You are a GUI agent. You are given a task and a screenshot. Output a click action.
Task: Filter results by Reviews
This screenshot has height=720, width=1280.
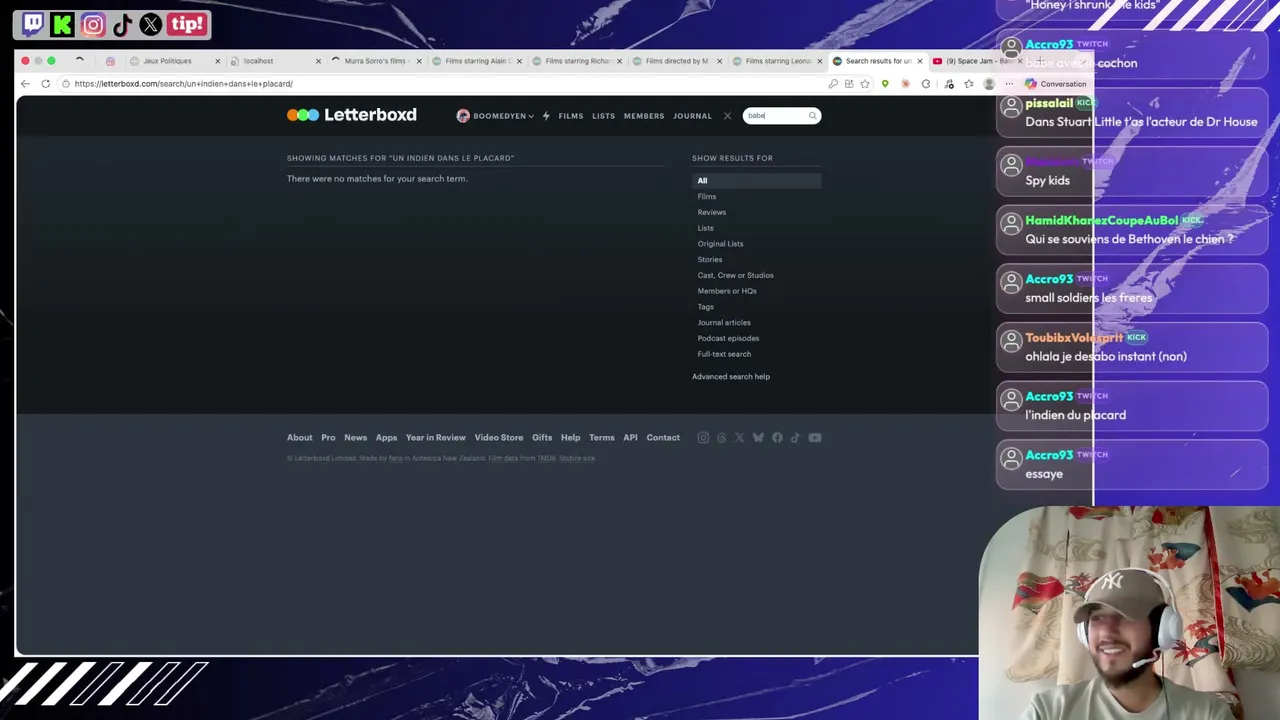point(712,212)
